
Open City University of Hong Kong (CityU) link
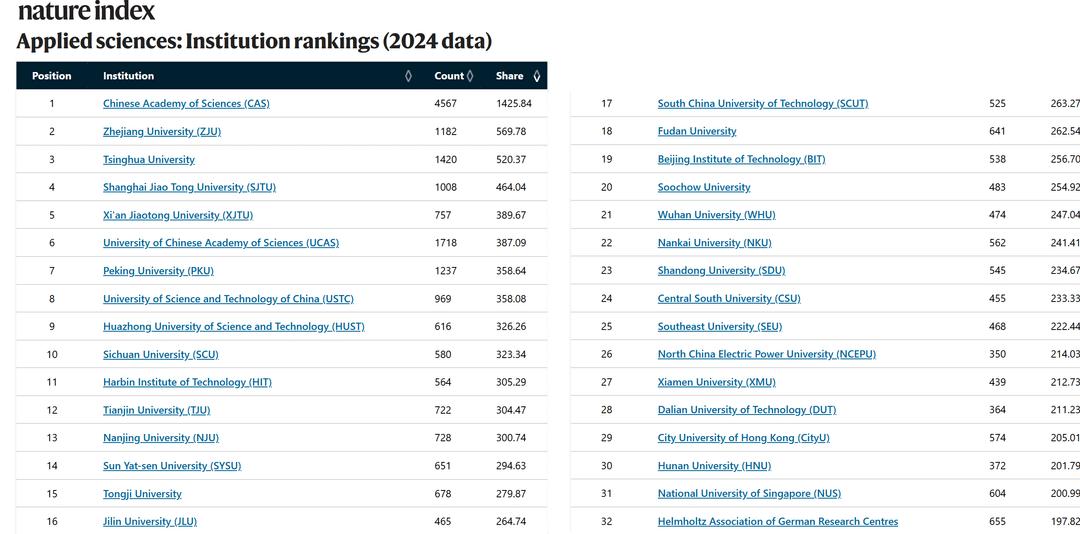click(744, 438)
